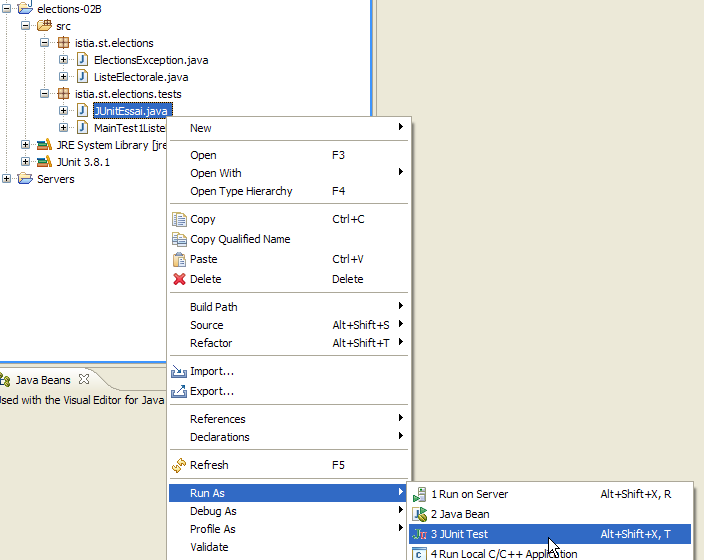Select Run on Server option
The image size is (704, 560).
[469, 494]
